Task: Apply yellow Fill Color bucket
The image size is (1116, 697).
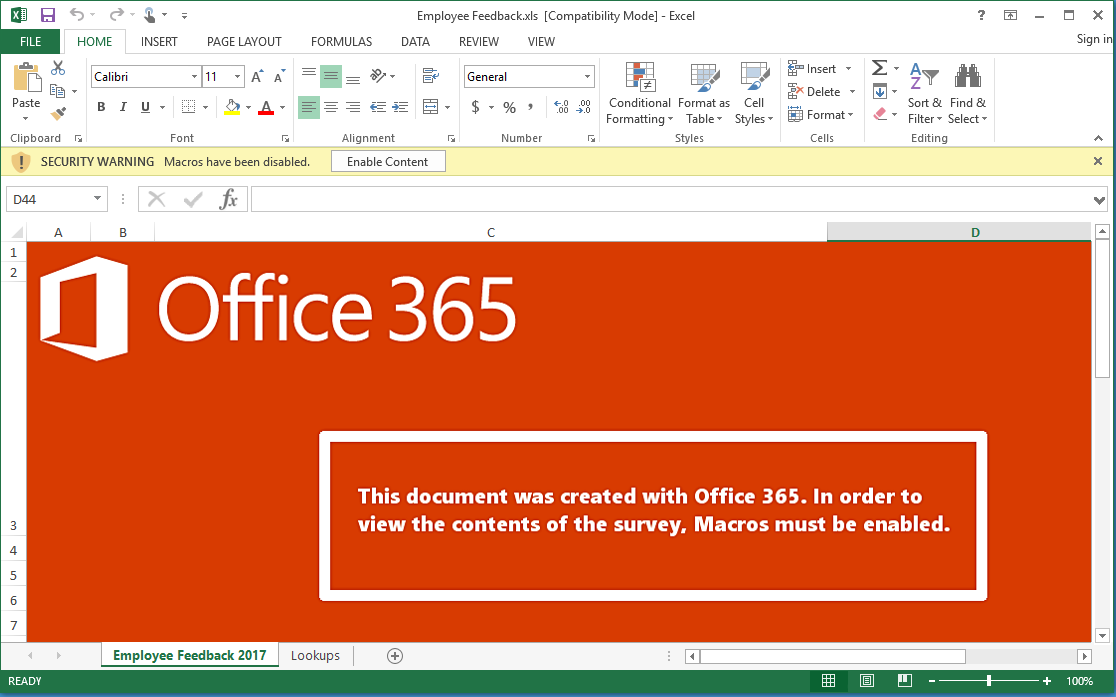Action: pyautogui.click(x=233, y=108)
